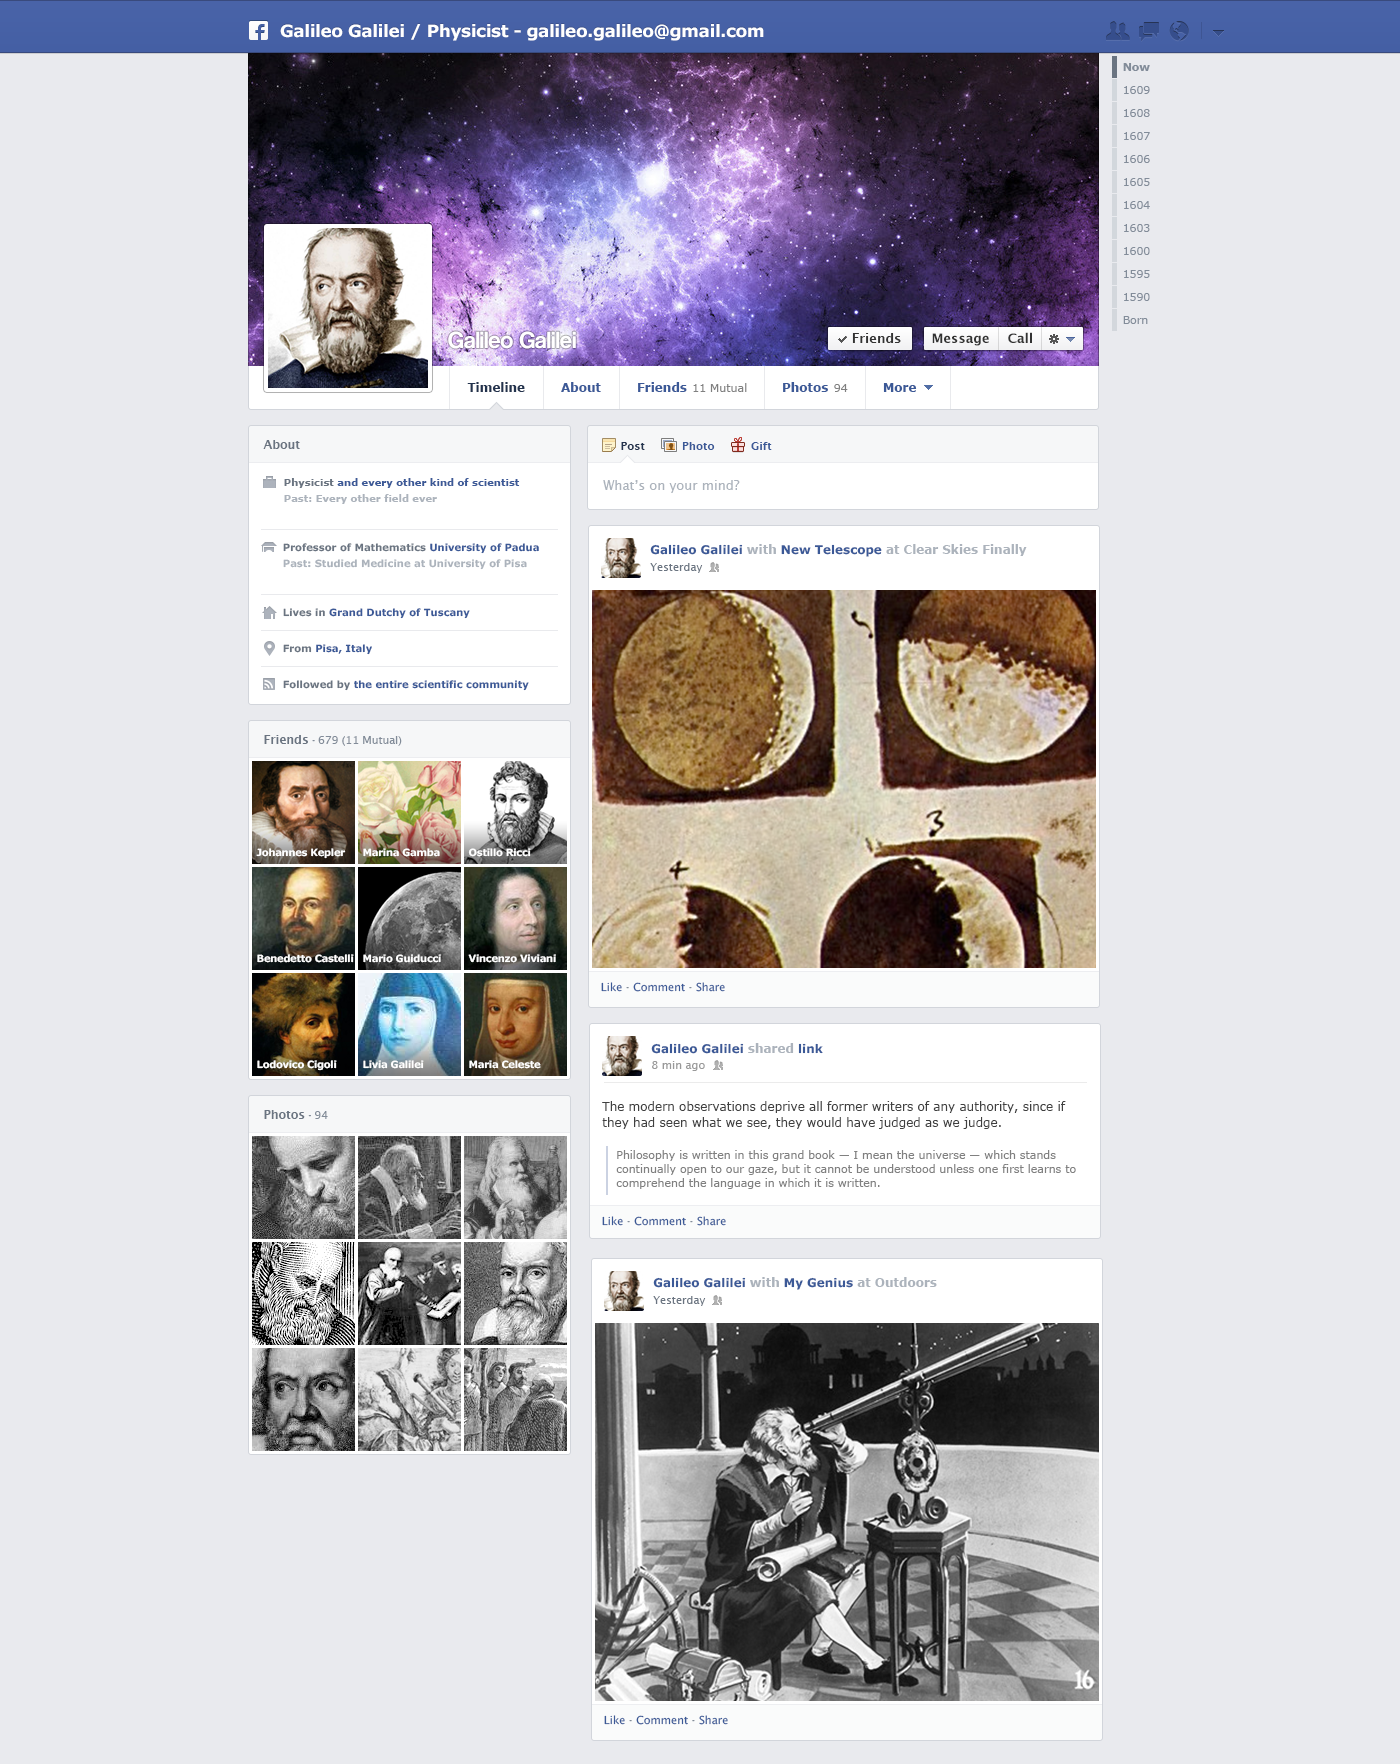1400x1764 pixels.
Task: Click the Photo icon in composer
Action: (x=669, y=445)
